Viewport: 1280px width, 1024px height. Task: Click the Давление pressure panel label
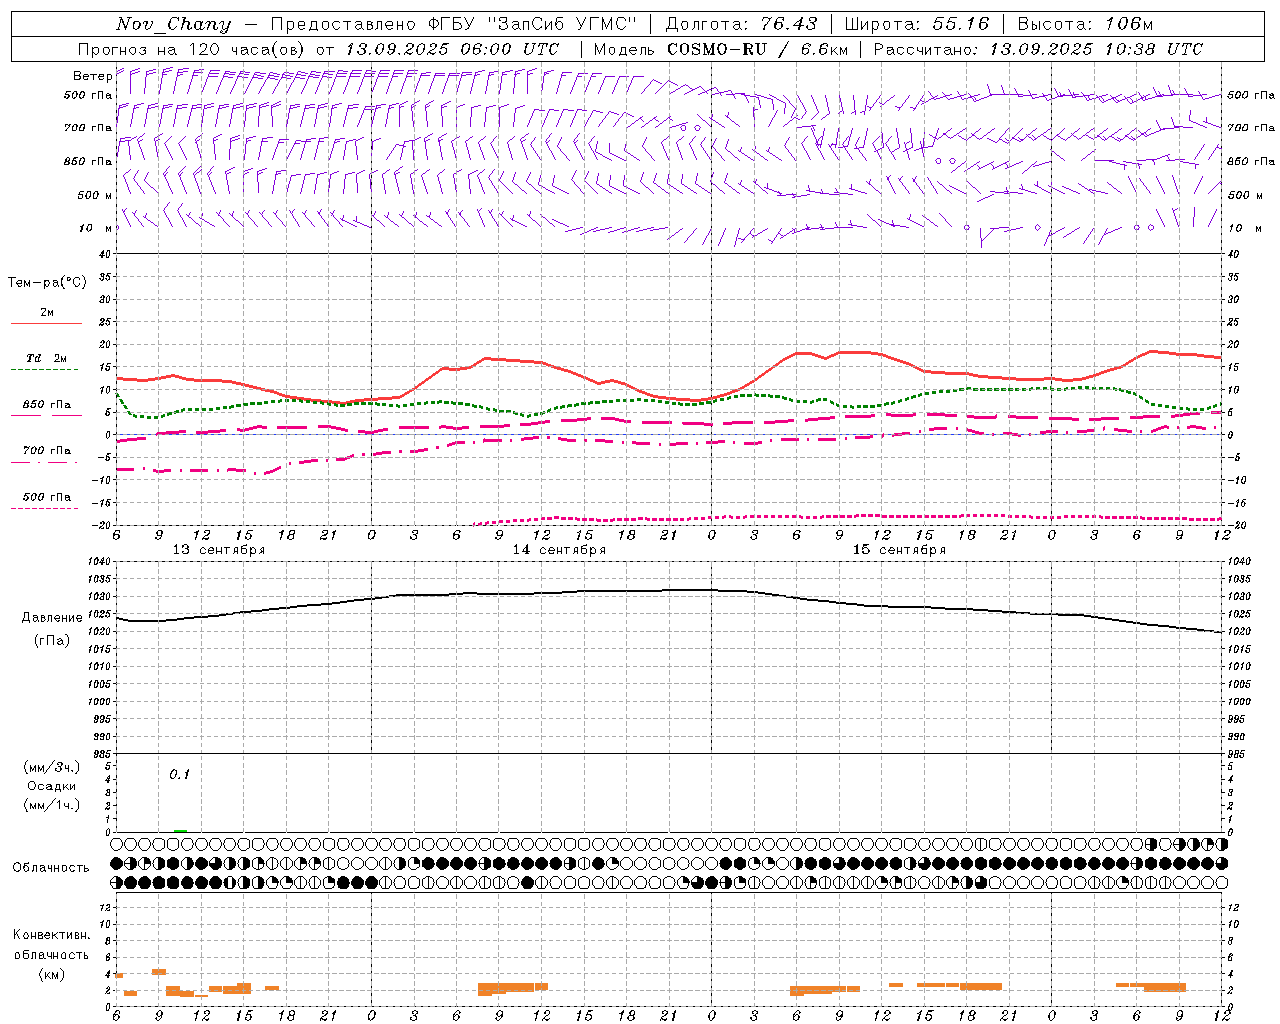pyautogui.click(x=52, y=618)
